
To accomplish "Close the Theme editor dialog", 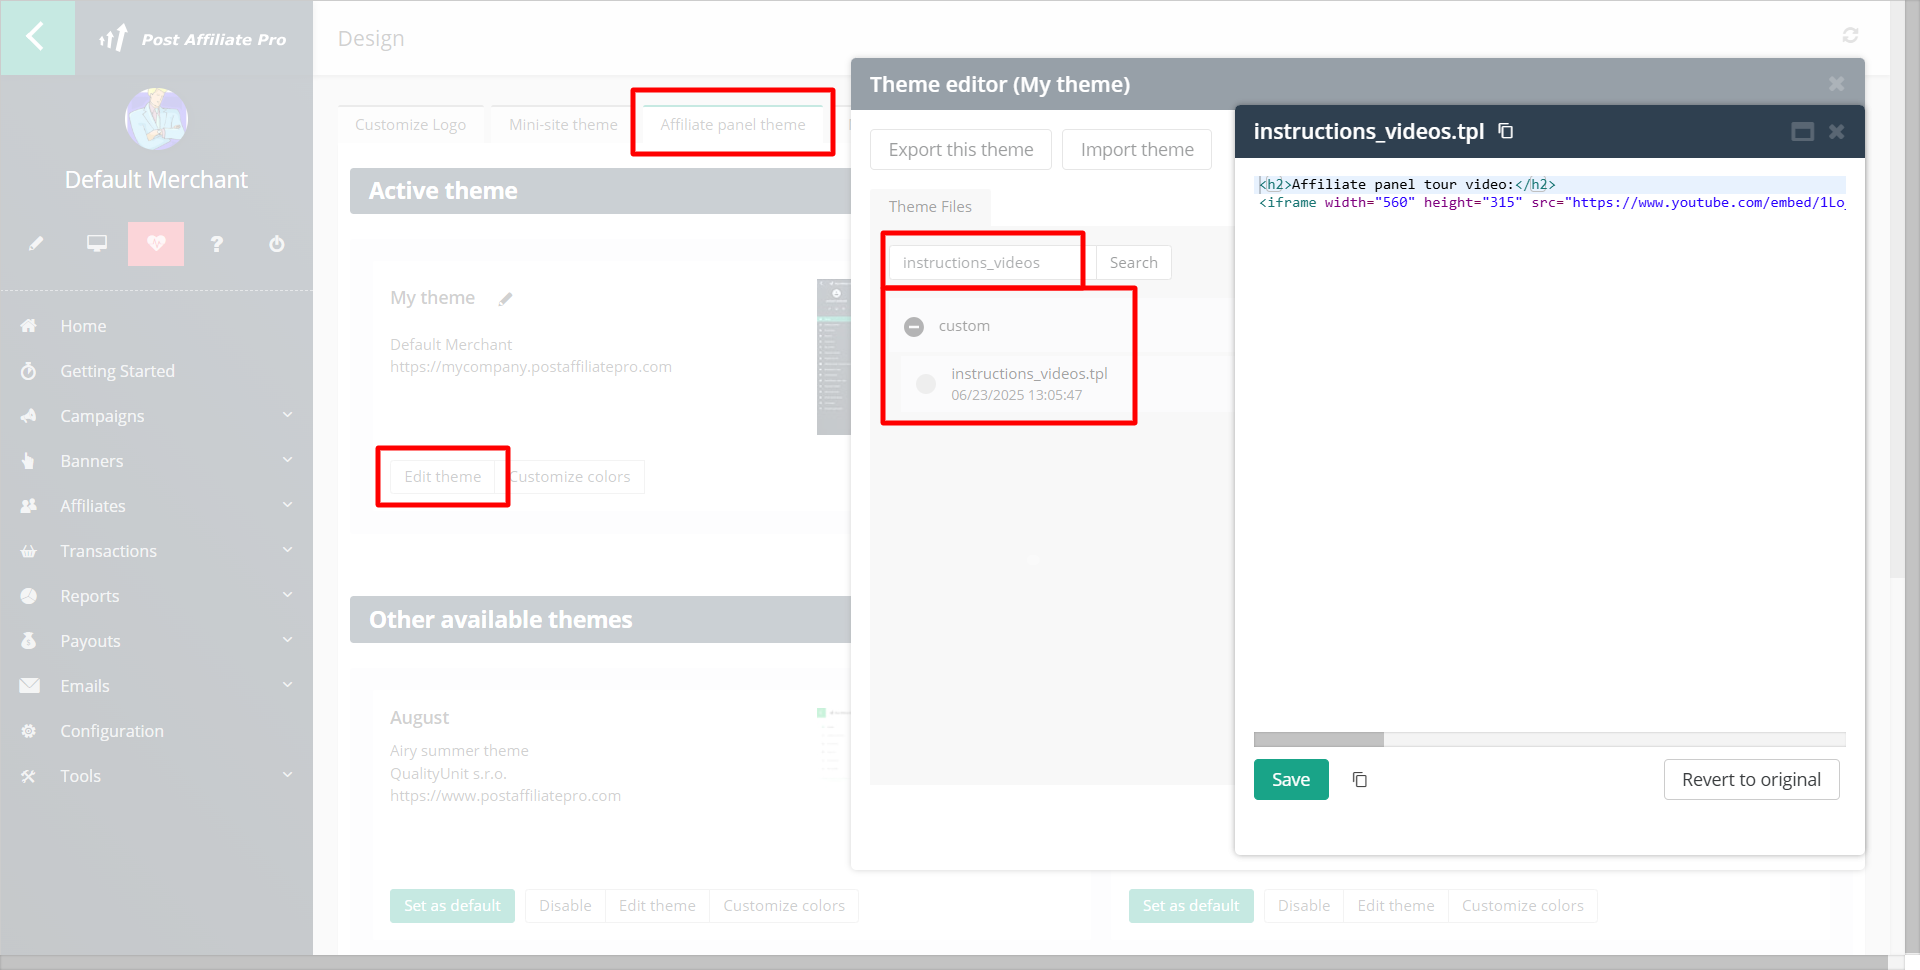I will coord(1837,84).
